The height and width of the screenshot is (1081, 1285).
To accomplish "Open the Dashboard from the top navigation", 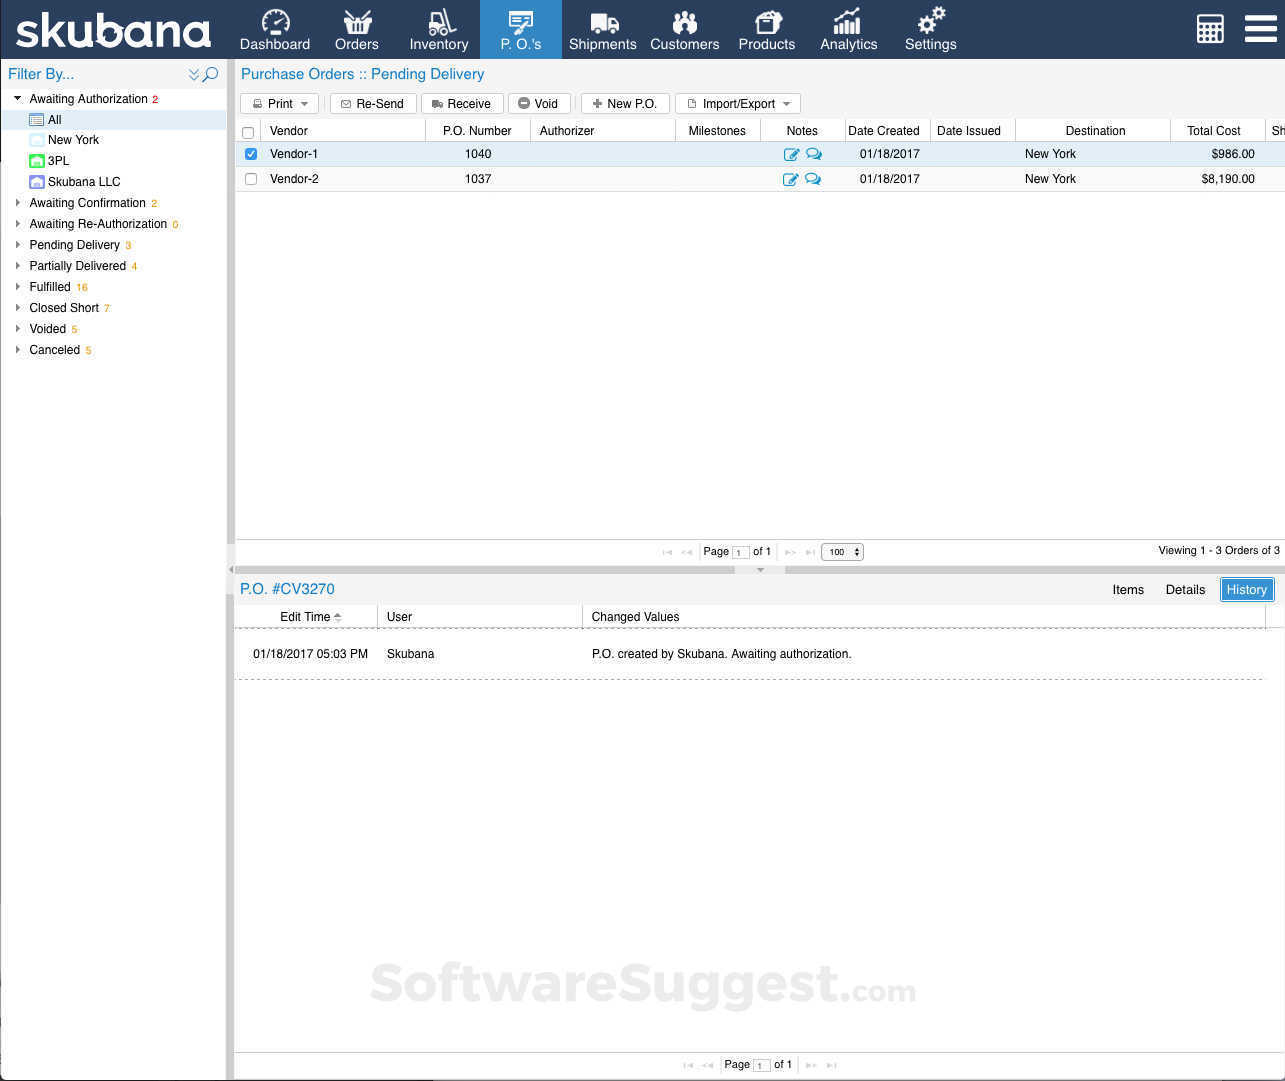I will coord(275,30).
